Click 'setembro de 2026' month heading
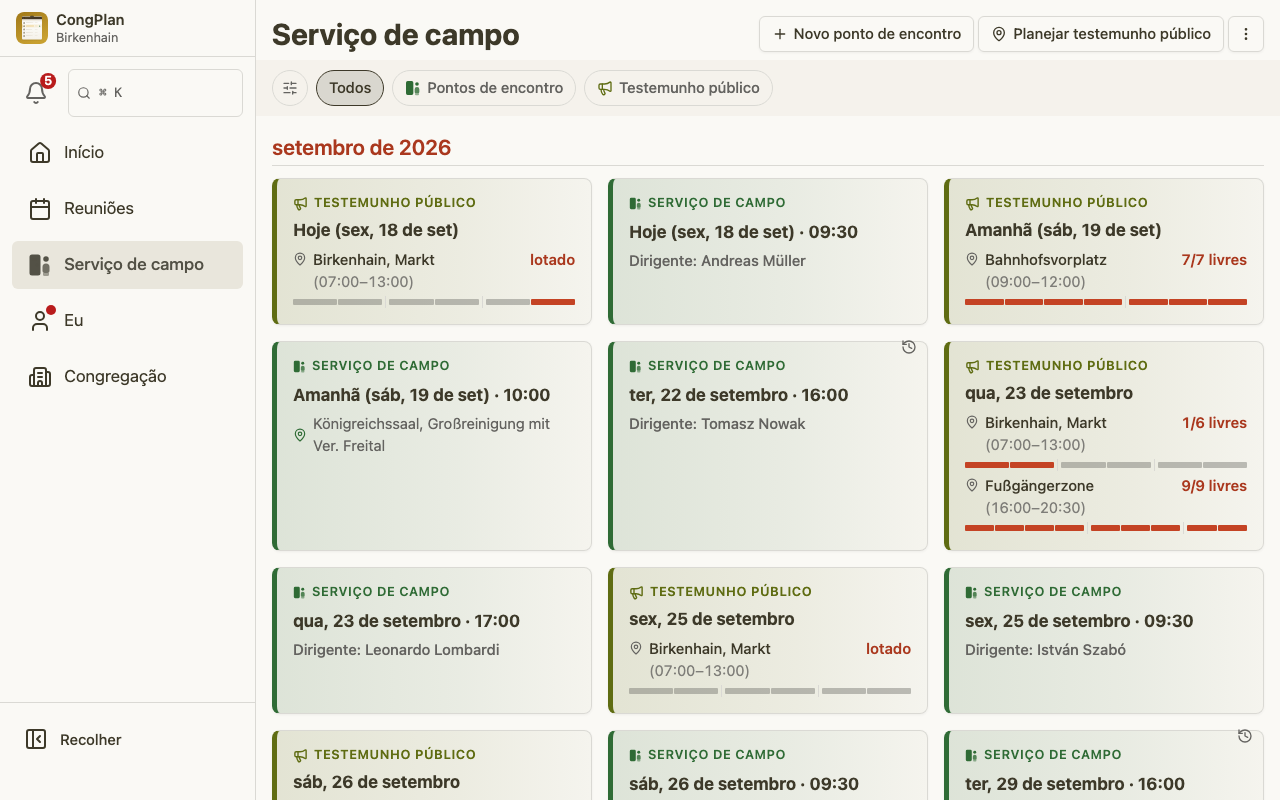 tap(361, 148)
